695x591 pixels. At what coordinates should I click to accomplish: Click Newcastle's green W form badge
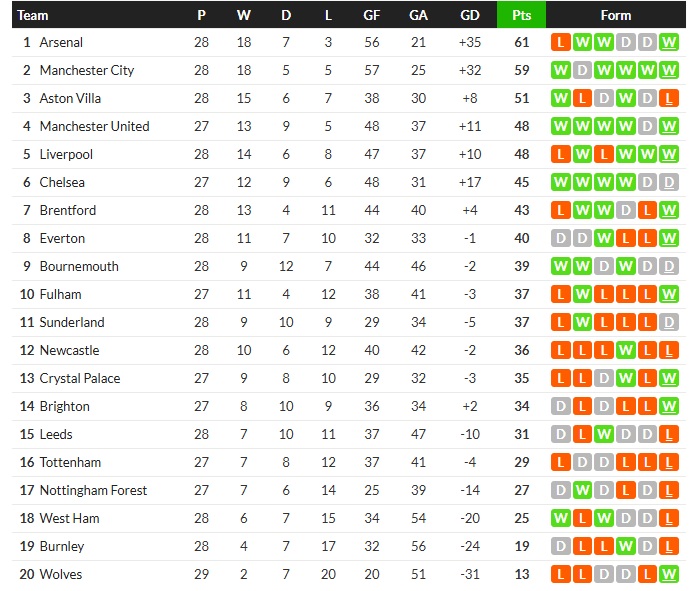point(626,351)
